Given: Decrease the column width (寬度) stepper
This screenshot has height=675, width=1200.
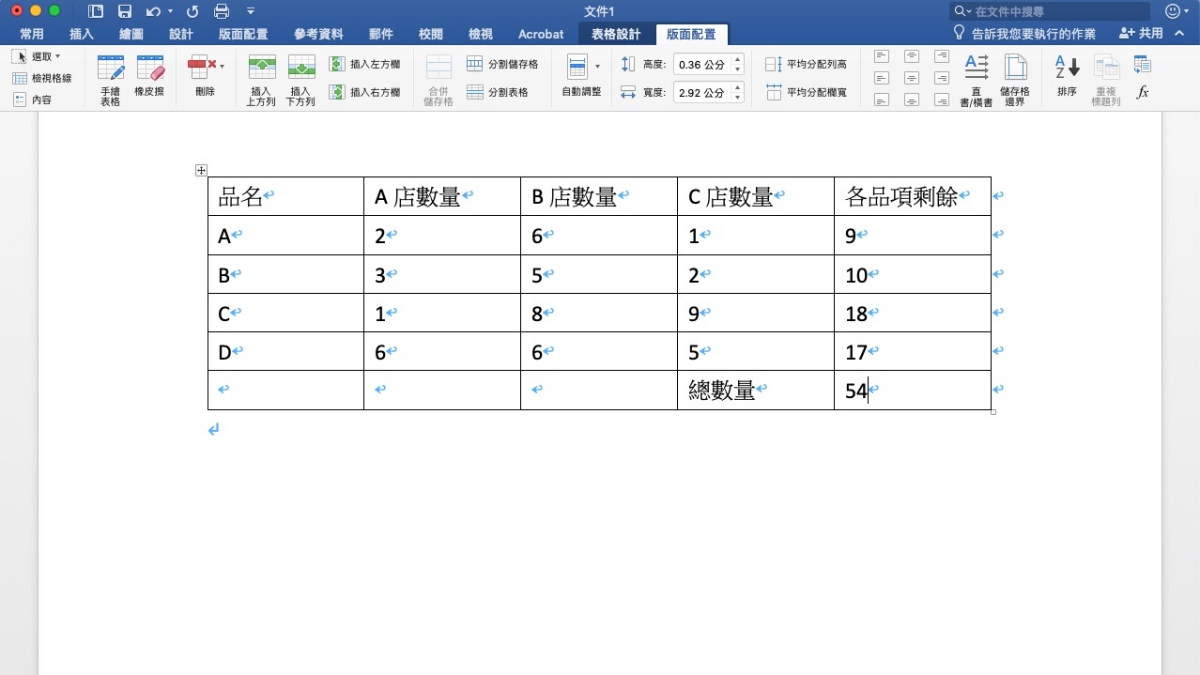Looking at the screenshot, I should [x=738, y=97].
